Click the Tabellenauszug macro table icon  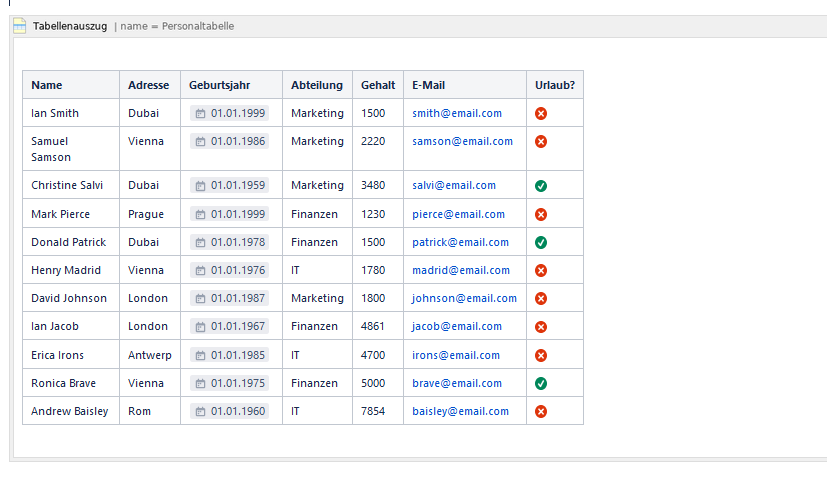(20, 26)
